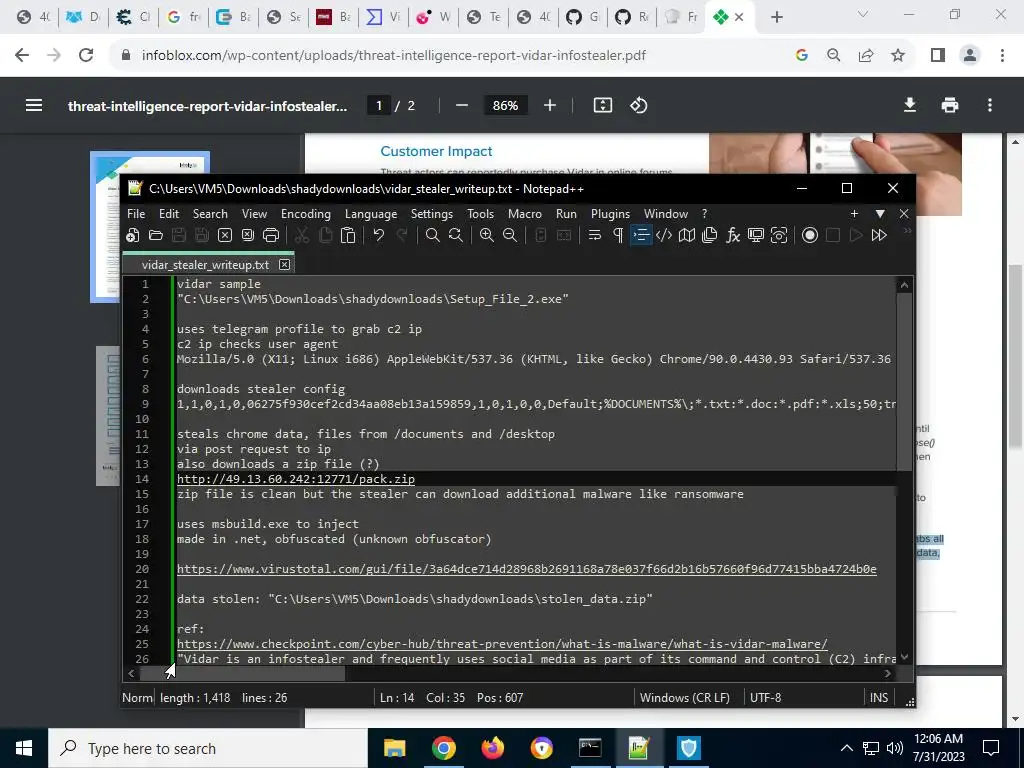
Task: Click the Print icon in Notepad++ toolbar
Action: tap(270, 235)
